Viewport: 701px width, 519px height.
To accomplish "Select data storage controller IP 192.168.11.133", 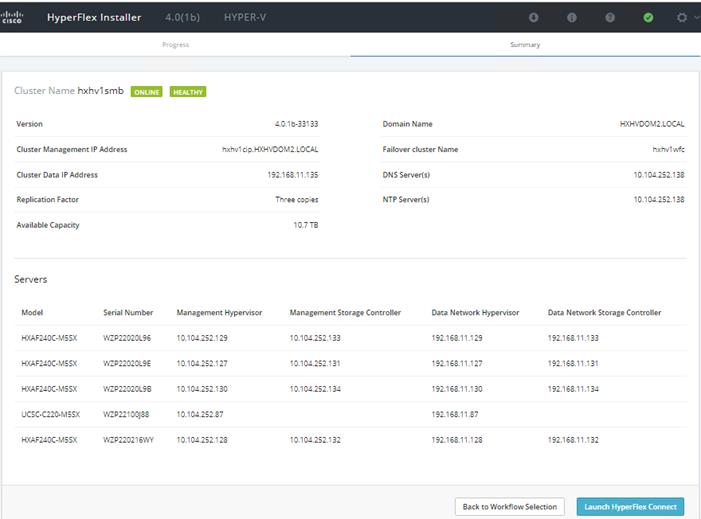I will (573, 338).
